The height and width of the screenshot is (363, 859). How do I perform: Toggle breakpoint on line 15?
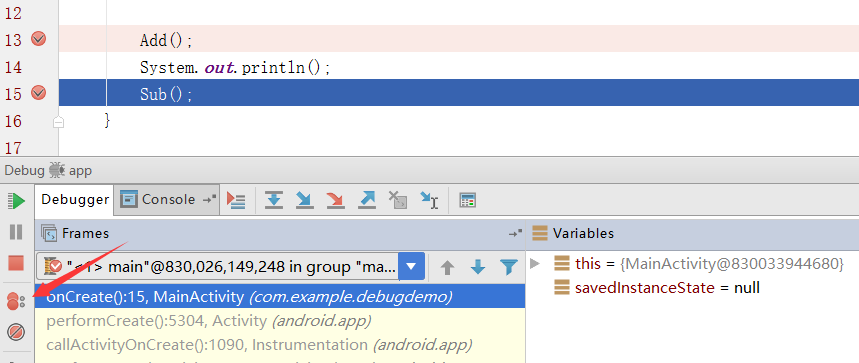click(38, 93)
